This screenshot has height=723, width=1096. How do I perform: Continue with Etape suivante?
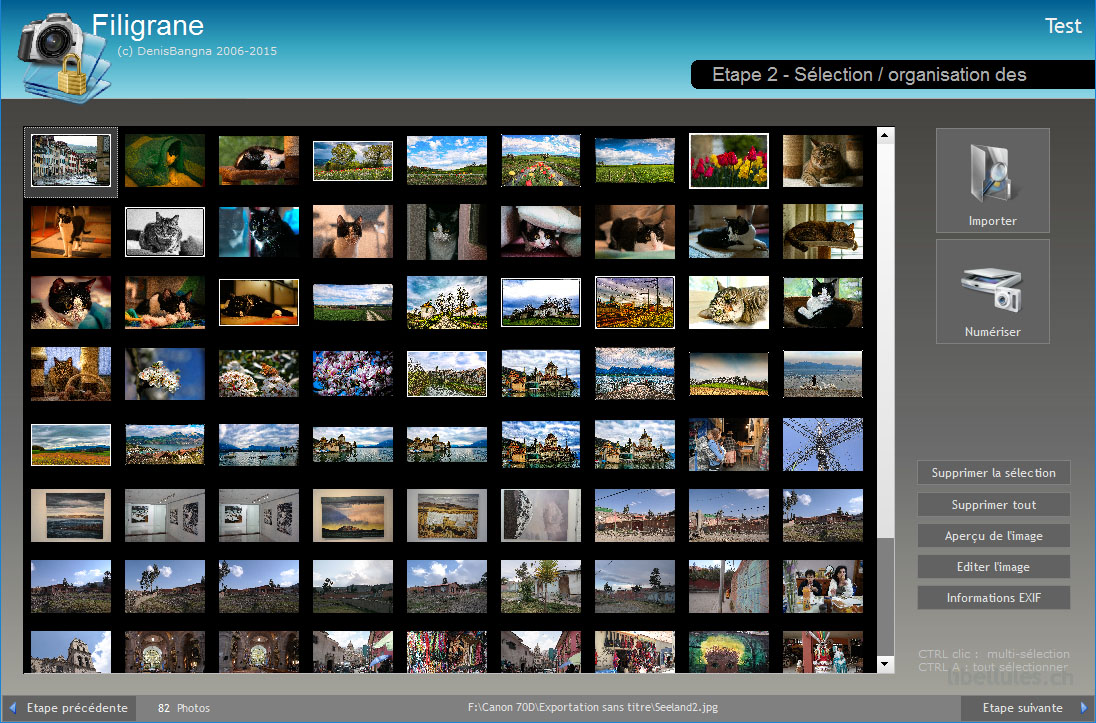(x=1028, y=708)
